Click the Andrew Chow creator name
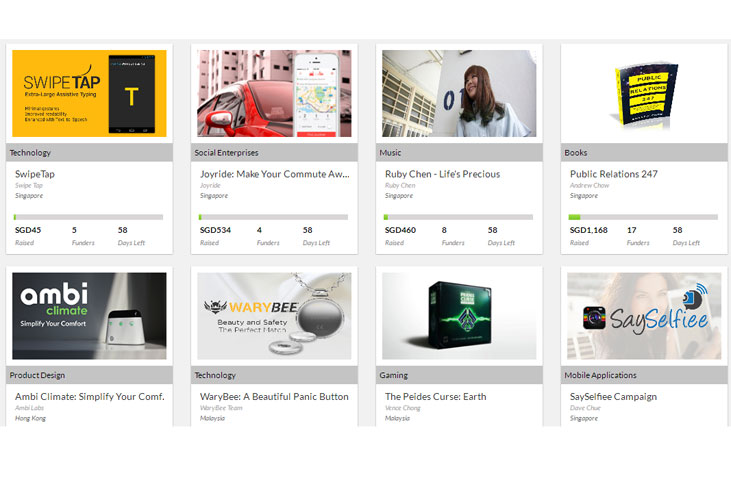This screenshot has width=731, height=478. coord(591,186)
